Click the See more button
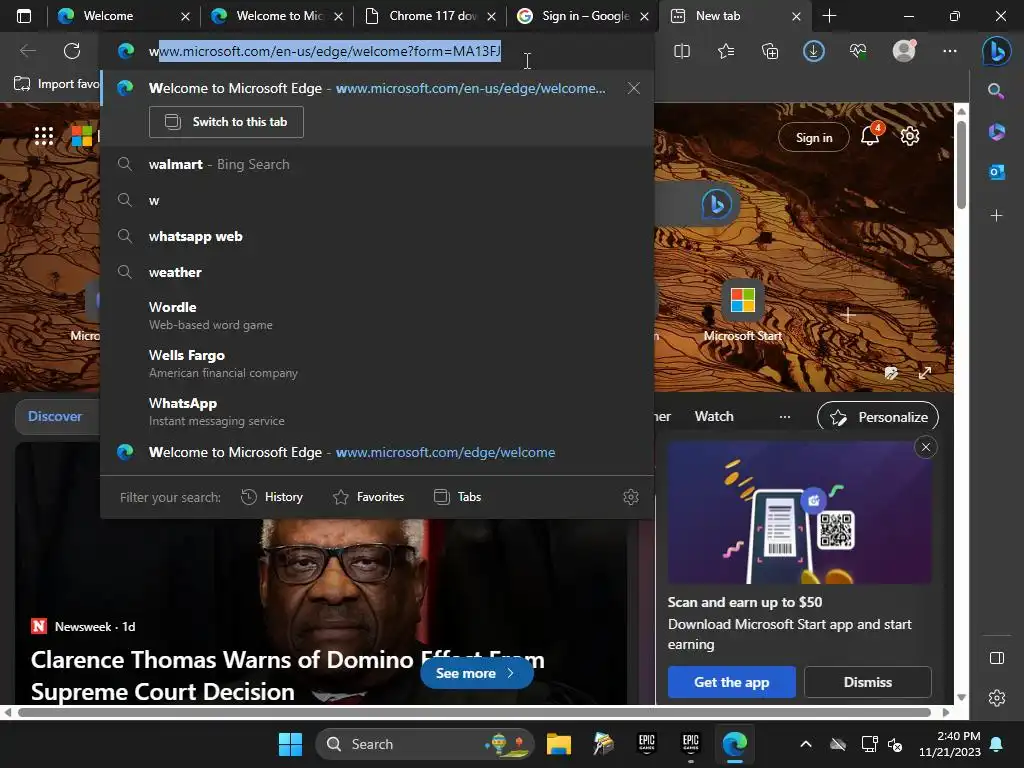The image size is (1024, 768). pos(476,673)
